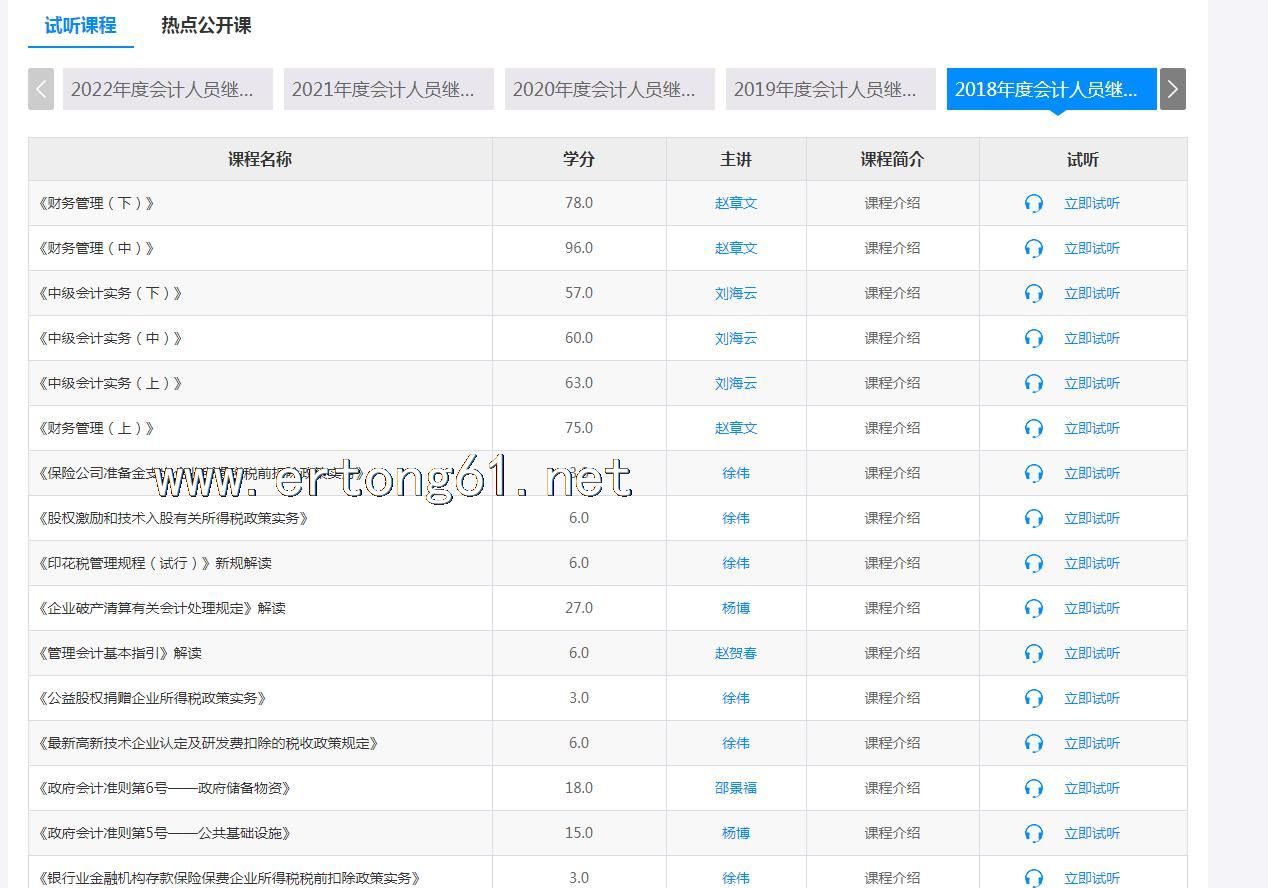
Task: Click headphone icon for 《公益股权捐赠》 course
Action: tap(1034, 699)
